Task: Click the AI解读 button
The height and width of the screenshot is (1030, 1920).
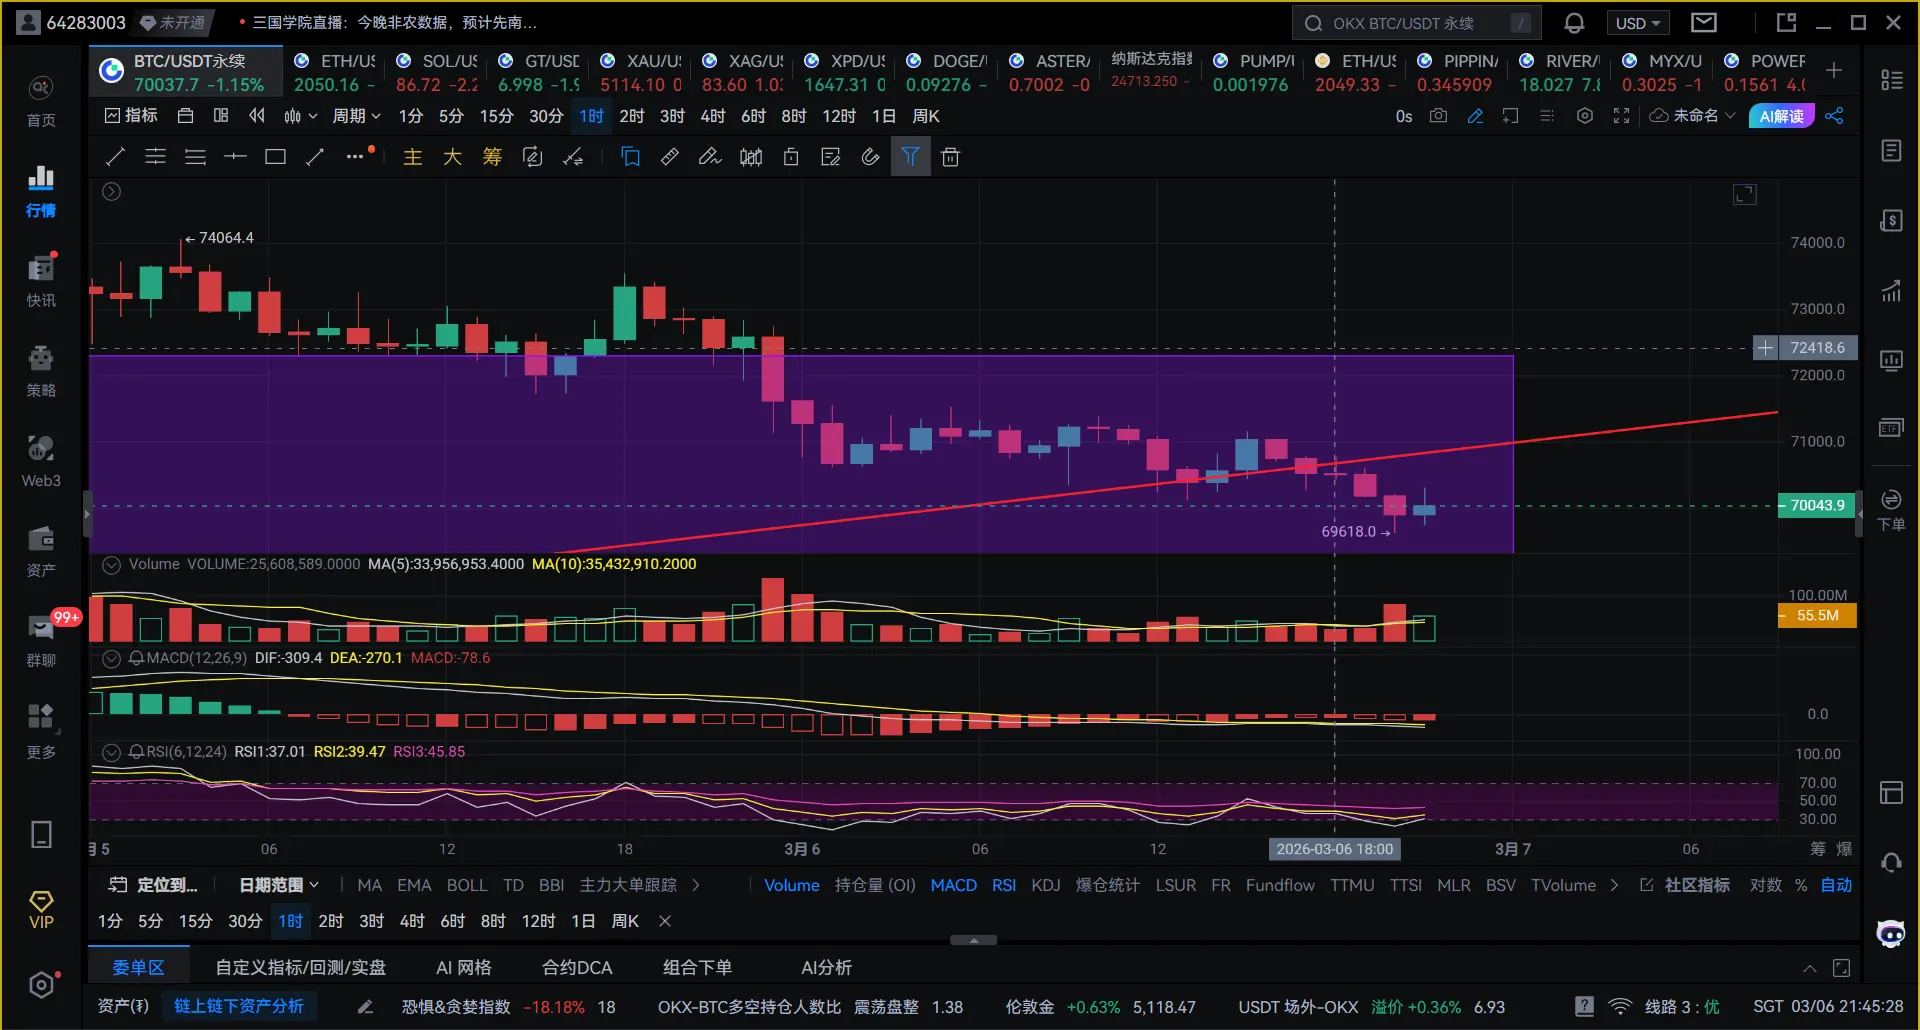Action: tap(1781, 116)
